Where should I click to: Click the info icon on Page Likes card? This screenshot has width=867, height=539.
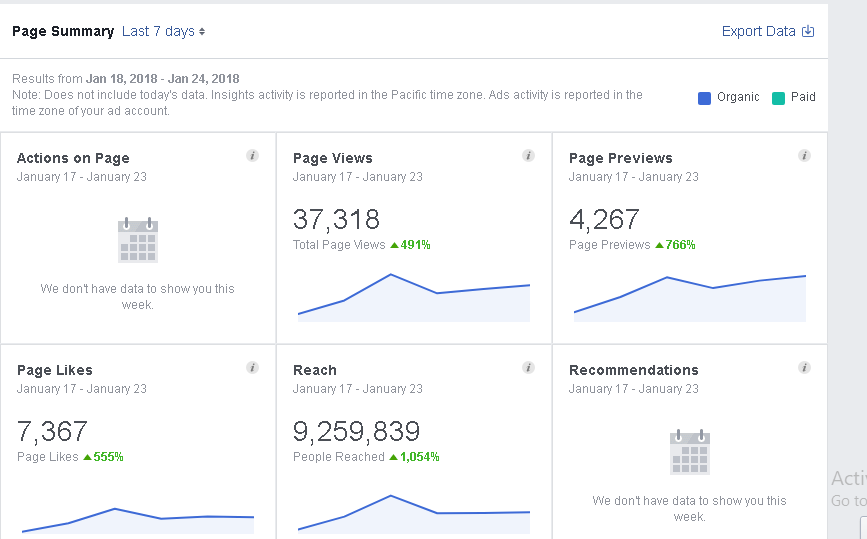click(252, 368)
